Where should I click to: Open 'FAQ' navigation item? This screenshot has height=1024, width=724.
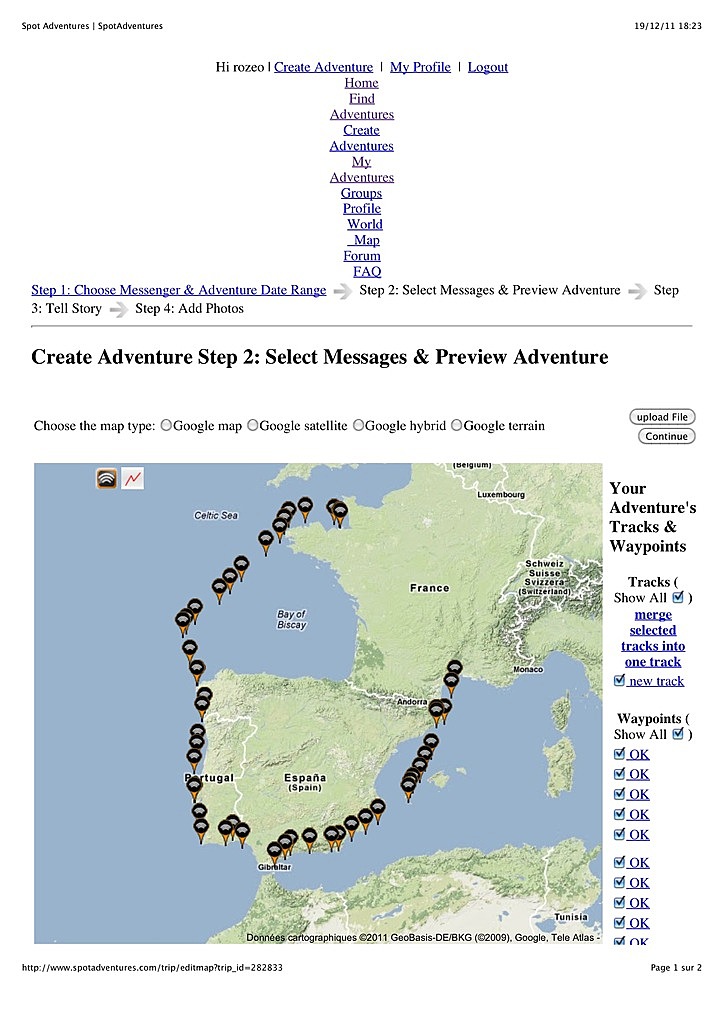(x=367, y=272)
